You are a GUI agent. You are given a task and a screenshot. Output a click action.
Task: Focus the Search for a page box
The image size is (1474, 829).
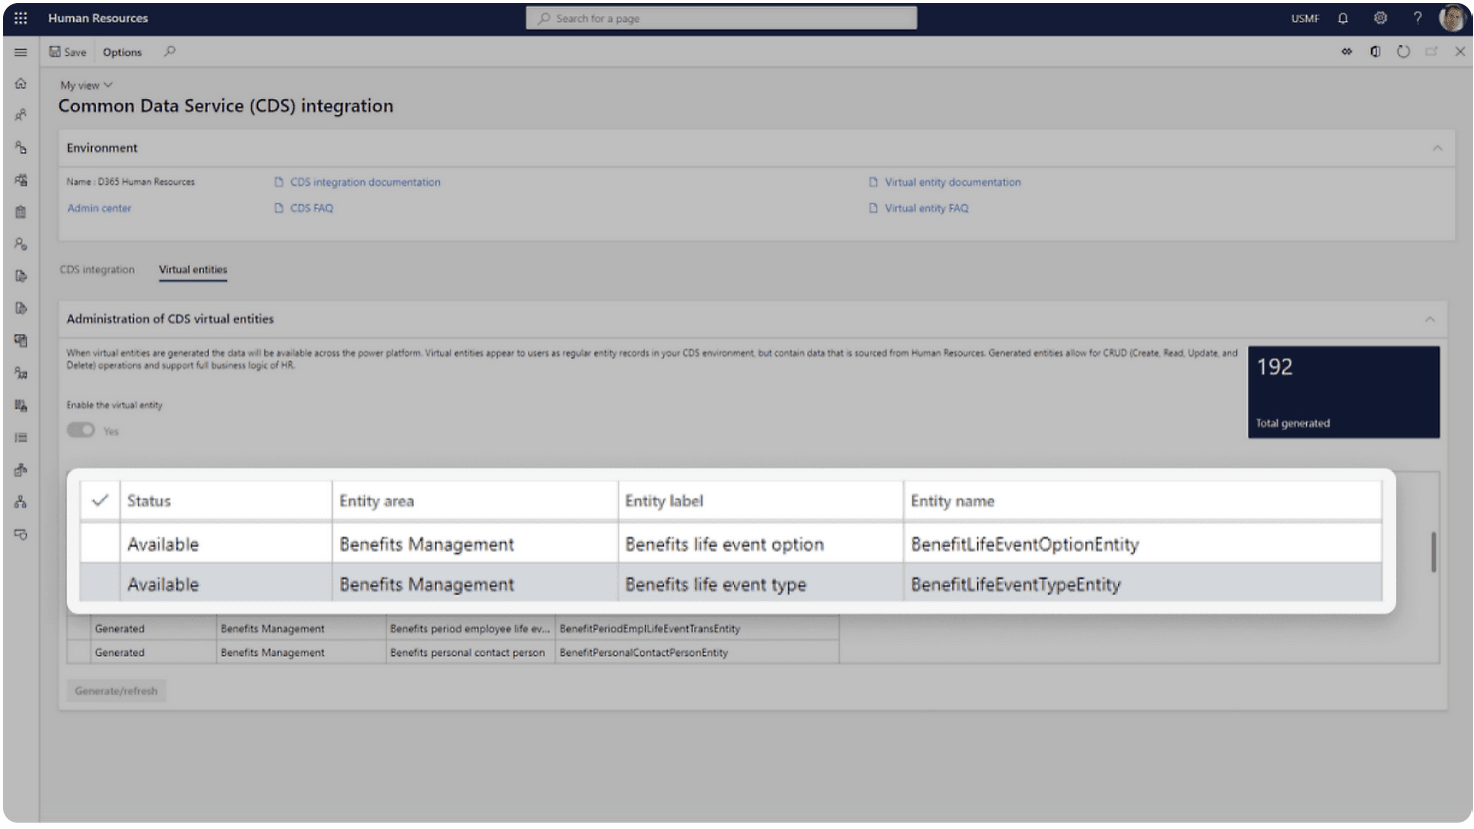721,18
